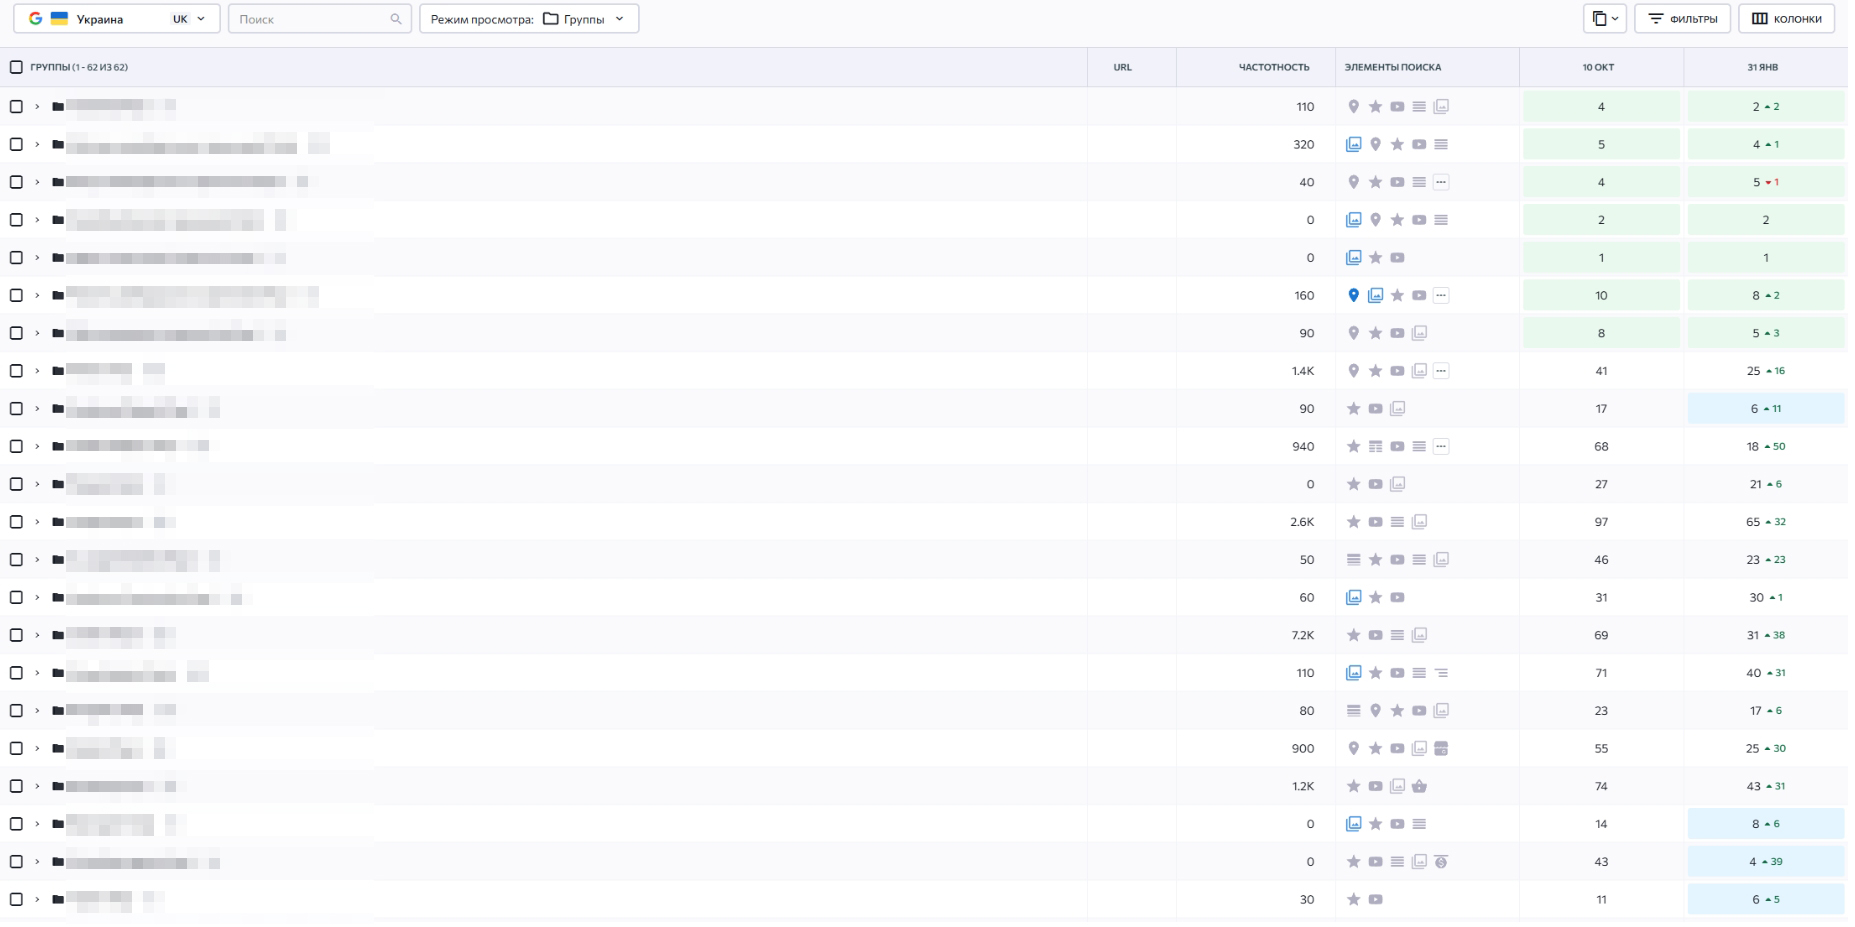This screenshot has width=1855, height=927.
Task: Click the video icon in the 30 frequency row
Action: pyautogui.click(x=1376, y=899)
